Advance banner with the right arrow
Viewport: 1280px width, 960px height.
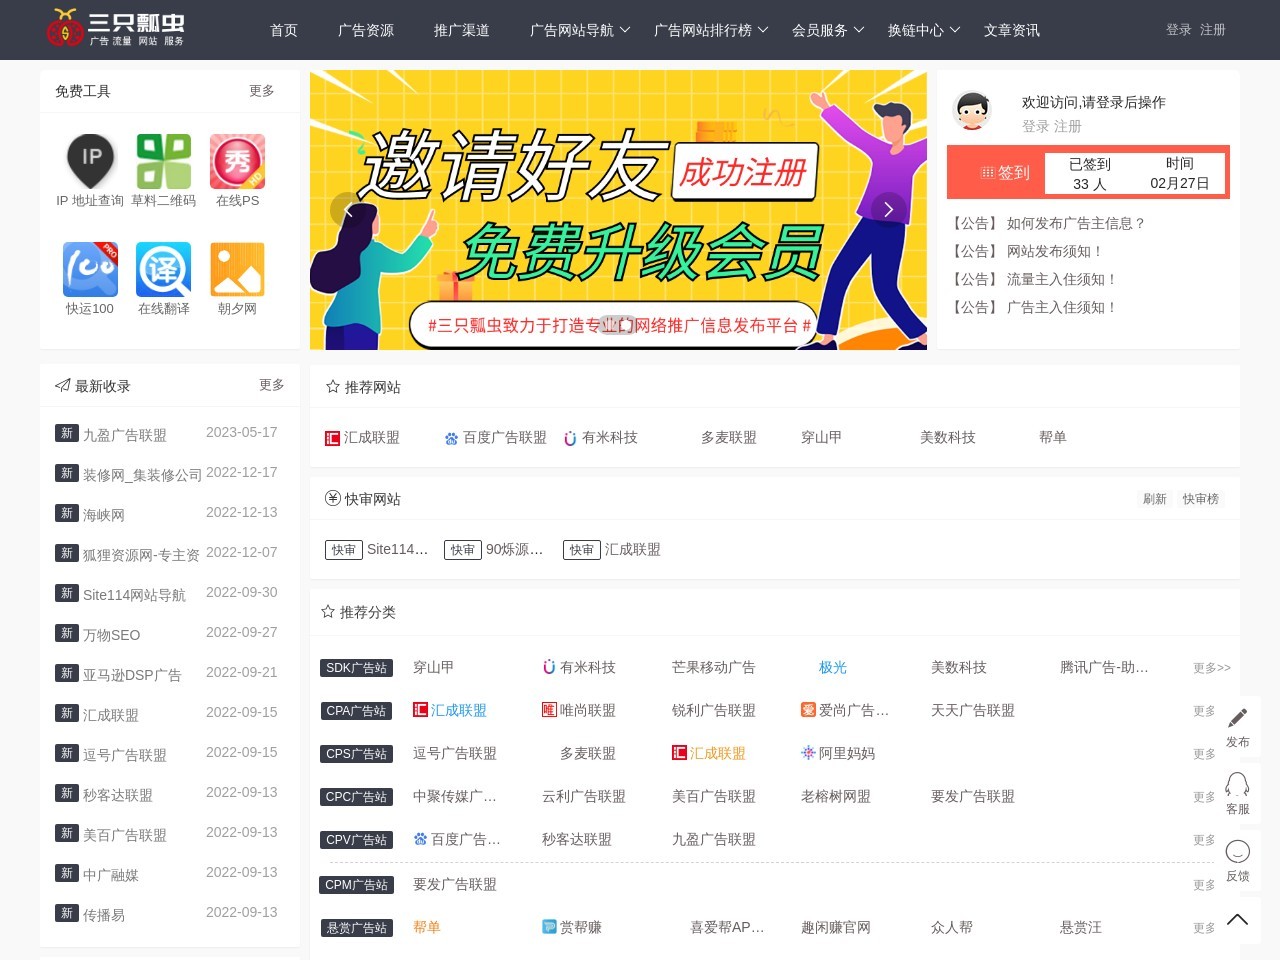click(x=888, y=210)
